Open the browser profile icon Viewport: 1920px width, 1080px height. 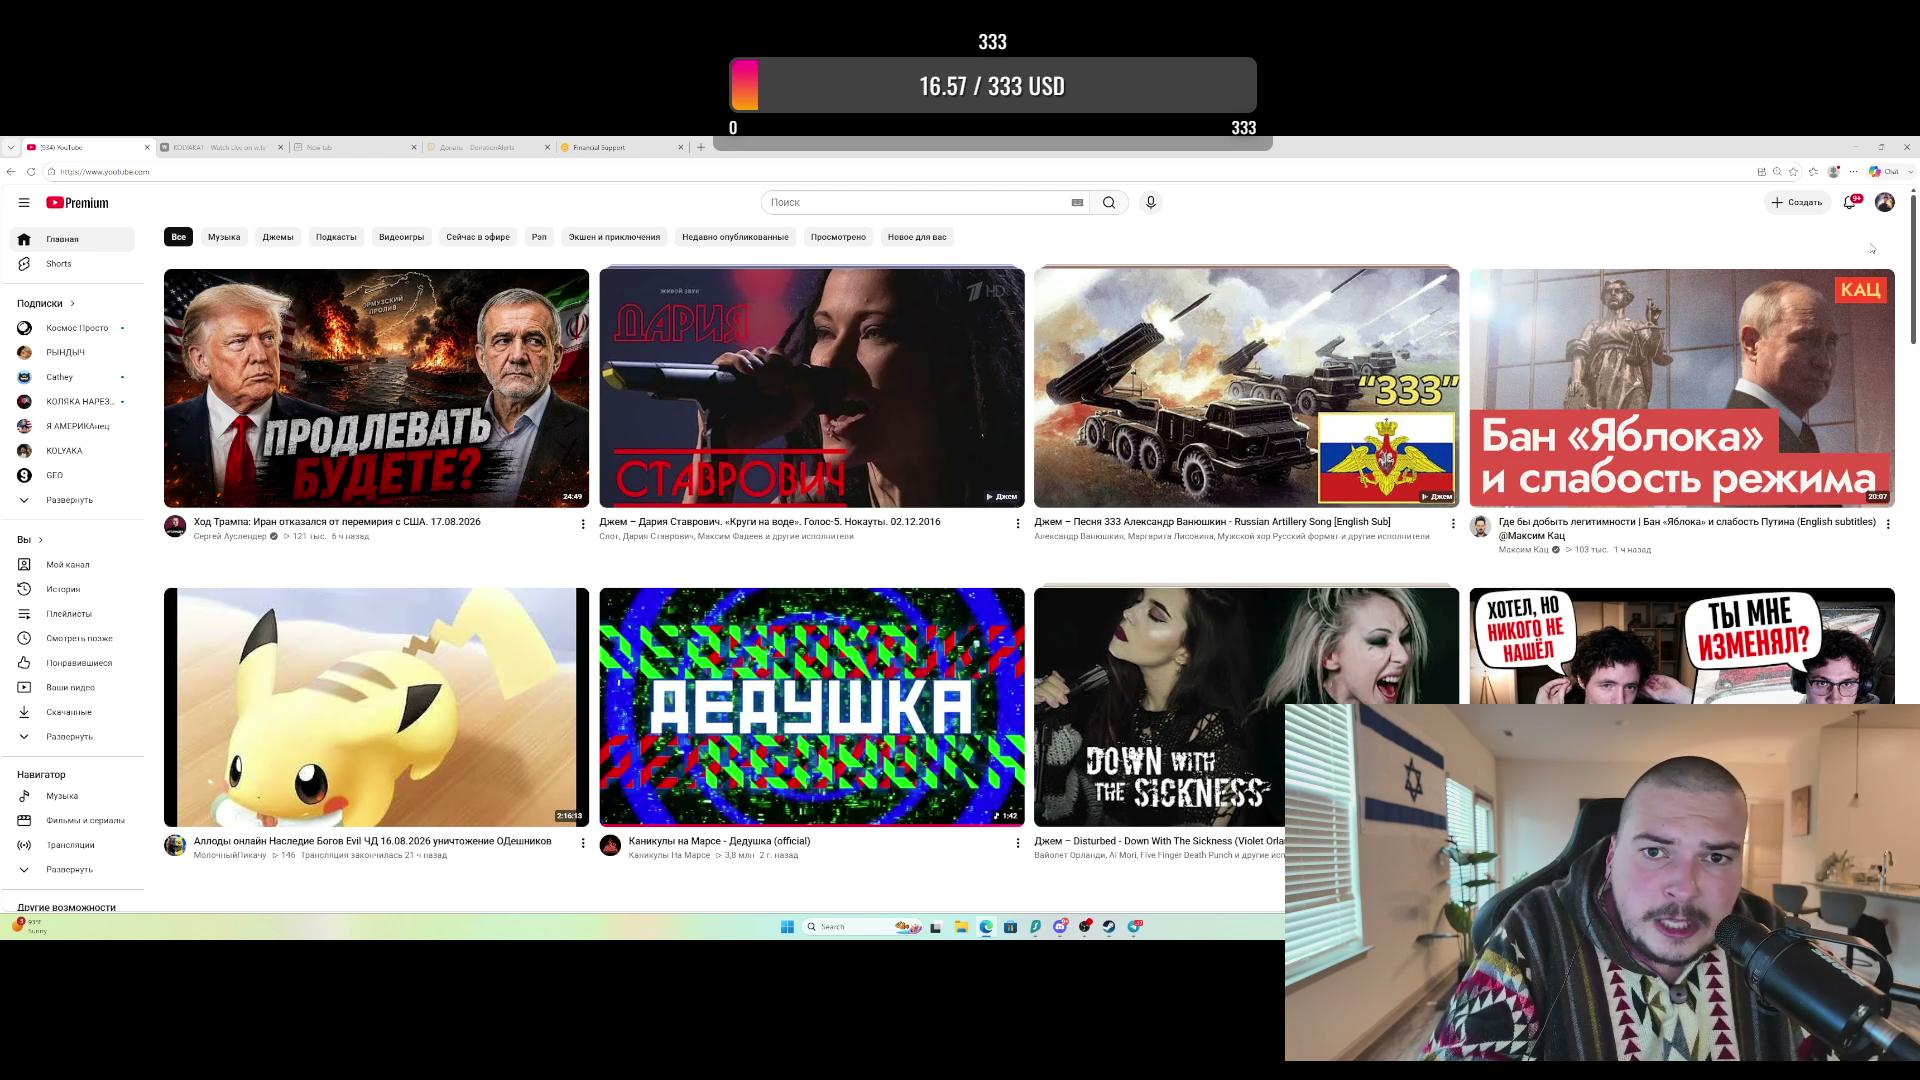click(1833, 172)
